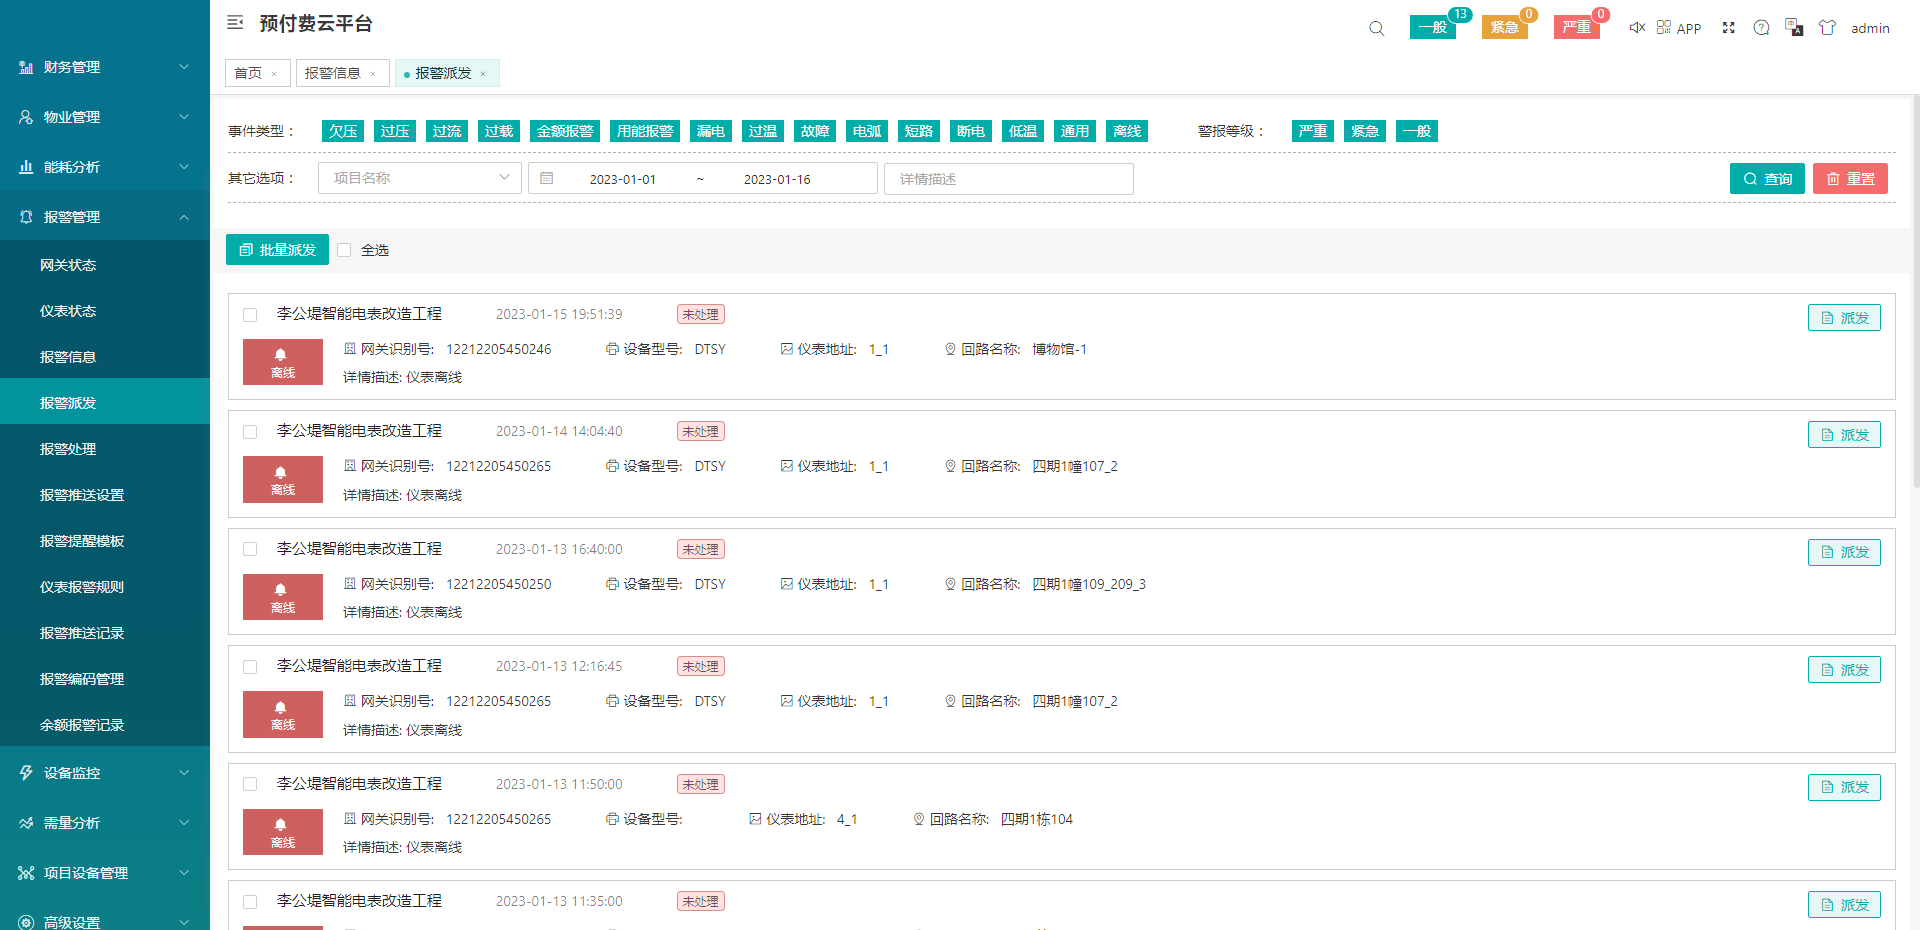Click the 重置 reset button
The image size is (1920, 930).
(1850, 178)
